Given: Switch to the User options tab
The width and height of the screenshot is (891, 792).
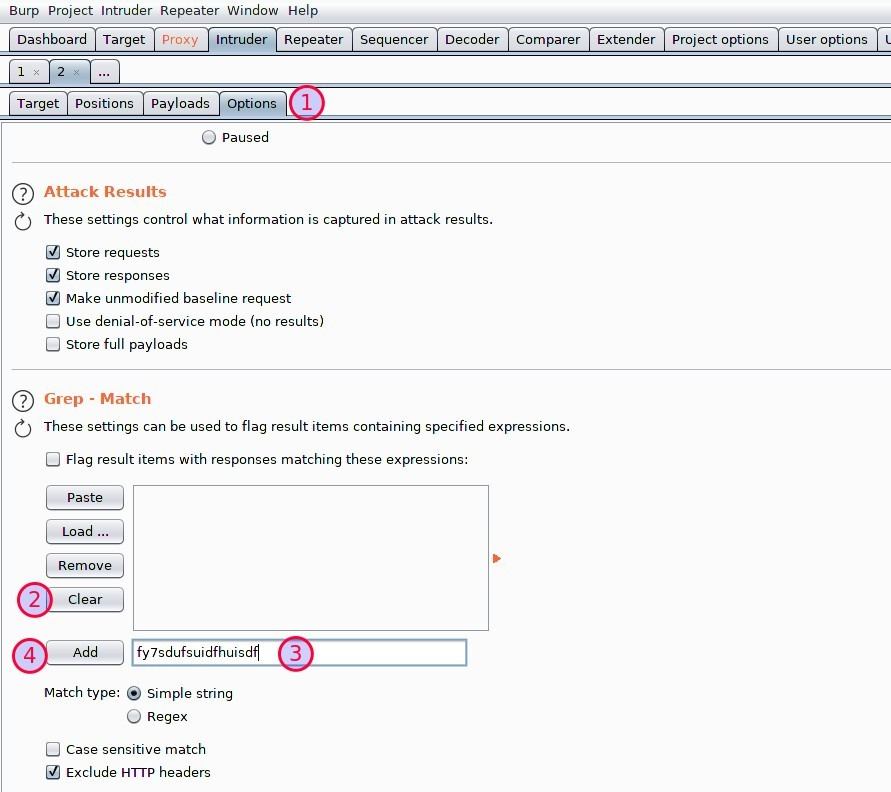Looking at the screenshot, I should pyautogui.click(x=827, y=40).
